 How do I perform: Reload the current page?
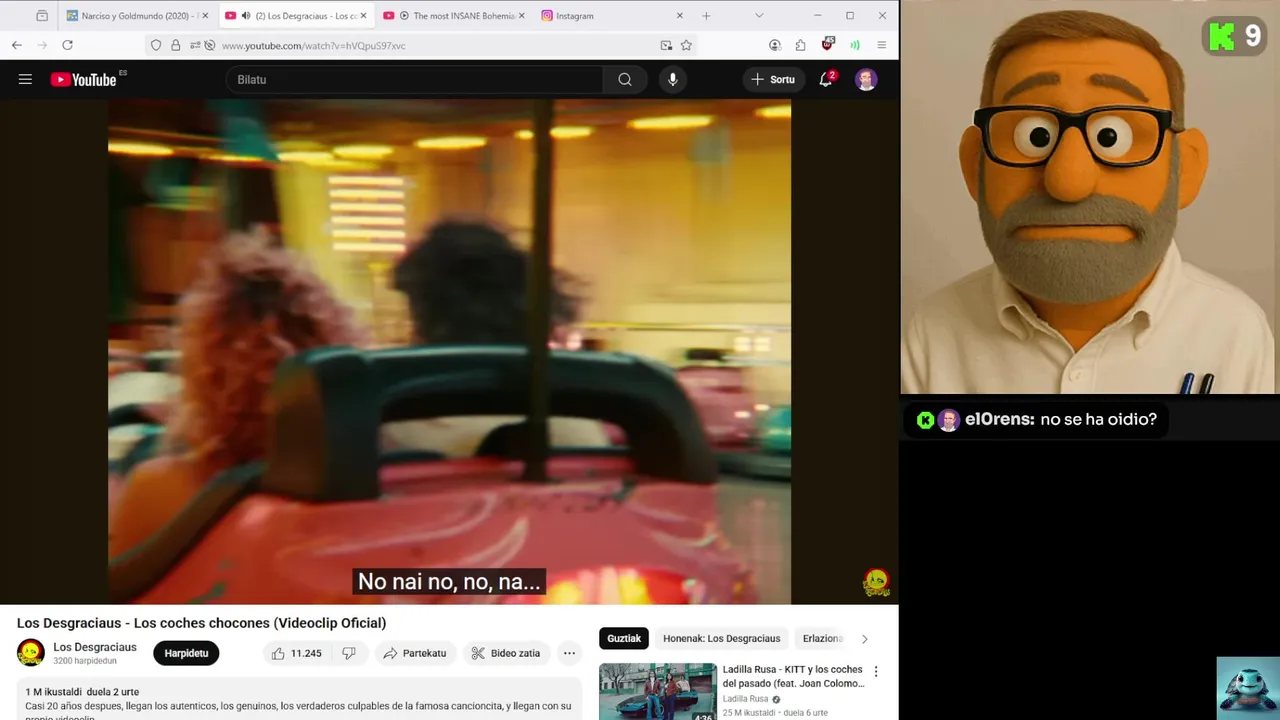click(67, 45)
